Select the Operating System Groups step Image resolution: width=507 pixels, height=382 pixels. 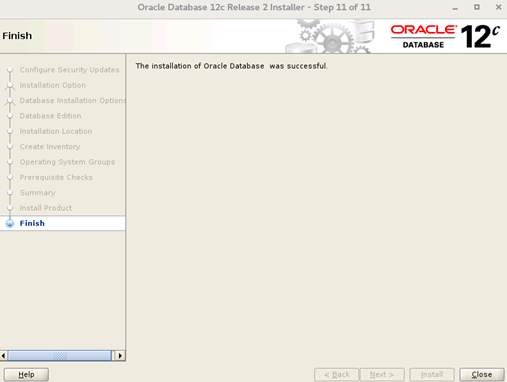(x=67, y=162)
